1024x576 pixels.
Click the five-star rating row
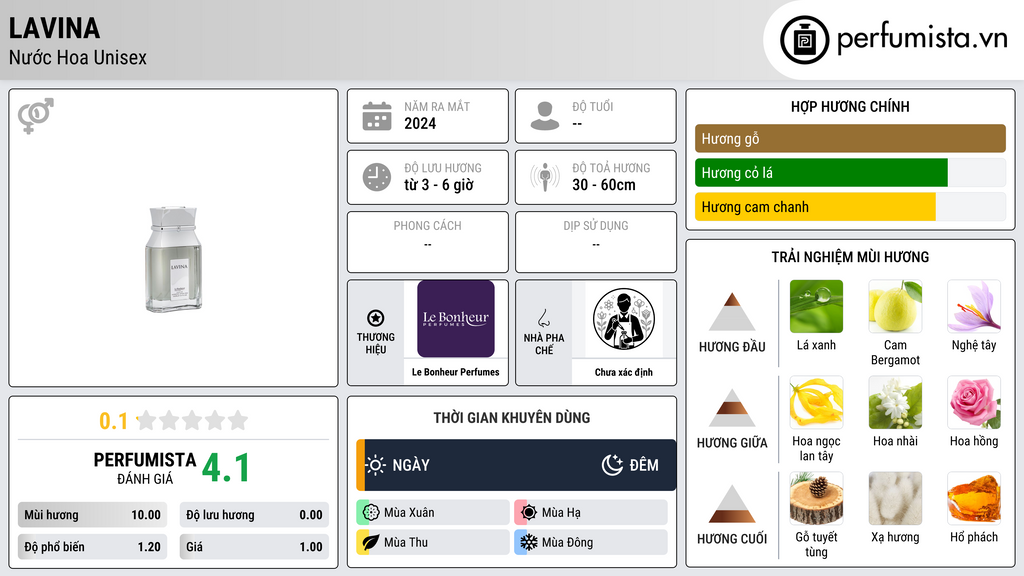pos(192,421)
